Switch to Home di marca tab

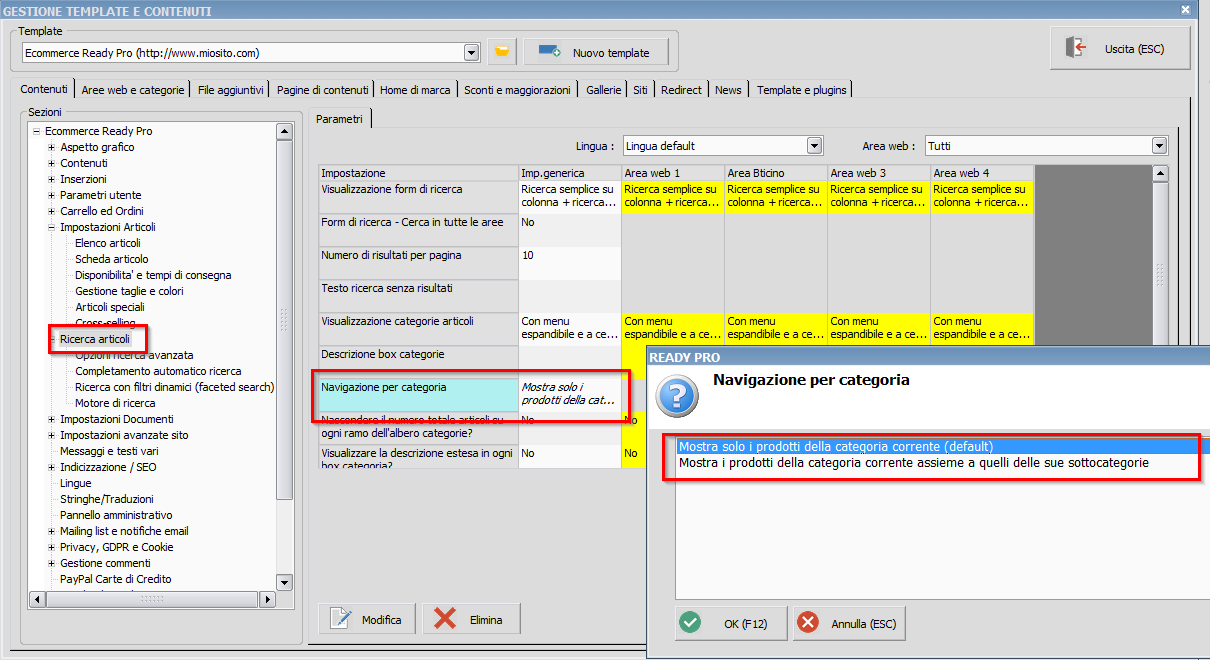pos(415,89)
